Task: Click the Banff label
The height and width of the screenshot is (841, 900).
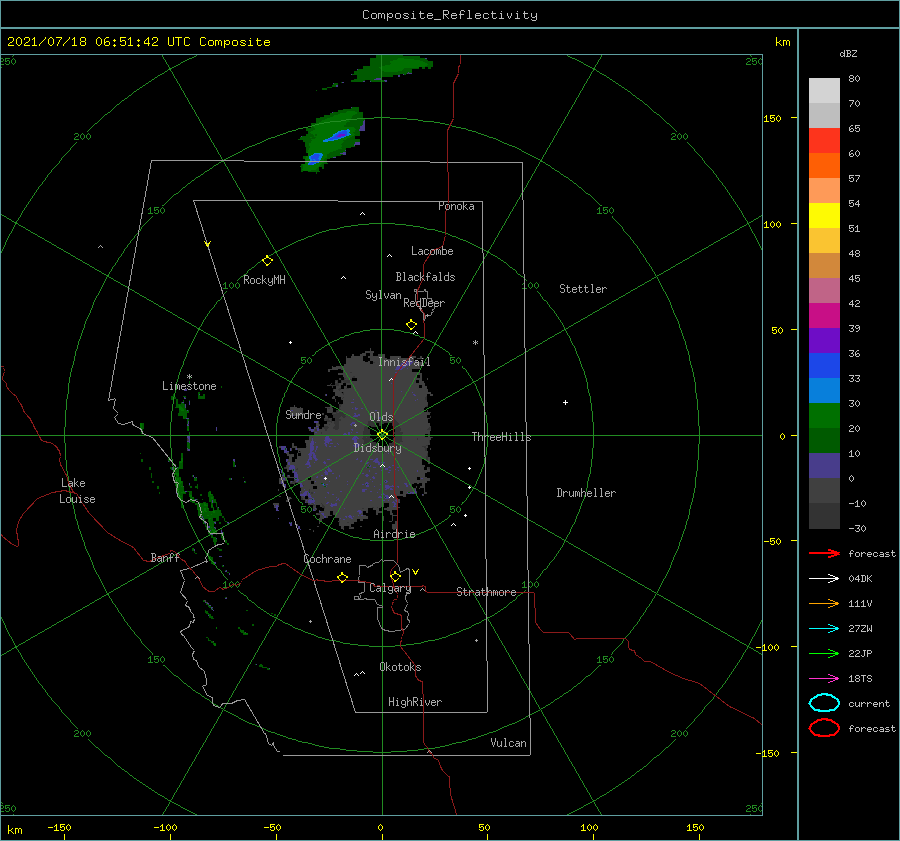Action: (165, 558)
